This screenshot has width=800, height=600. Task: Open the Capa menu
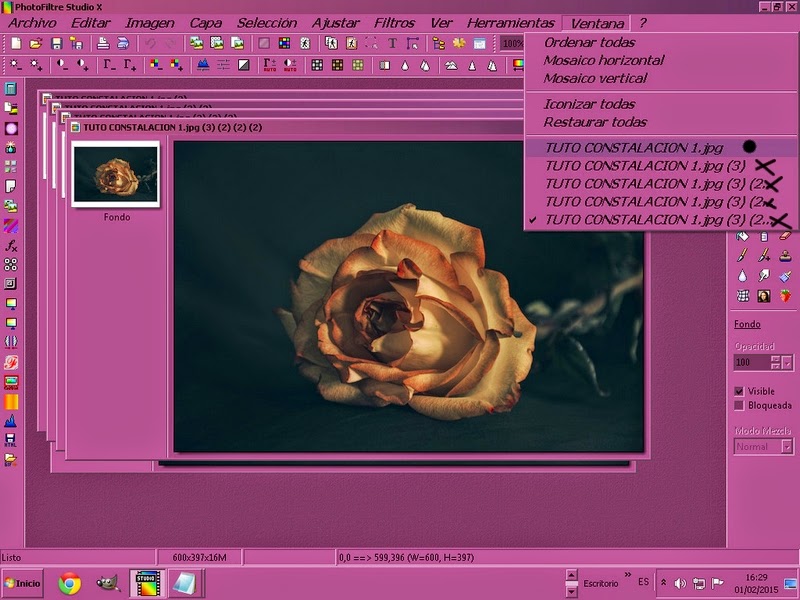coord(206,23)
